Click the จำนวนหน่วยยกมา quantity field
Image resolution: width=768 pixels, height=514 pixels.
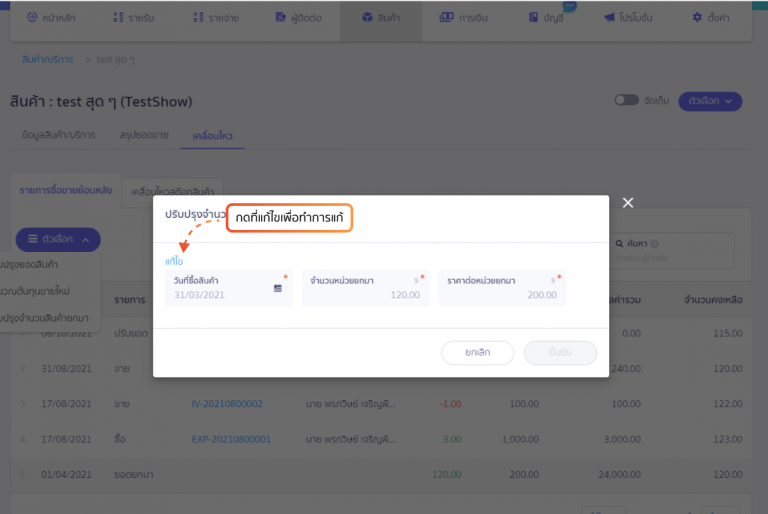tap(365, 288)
